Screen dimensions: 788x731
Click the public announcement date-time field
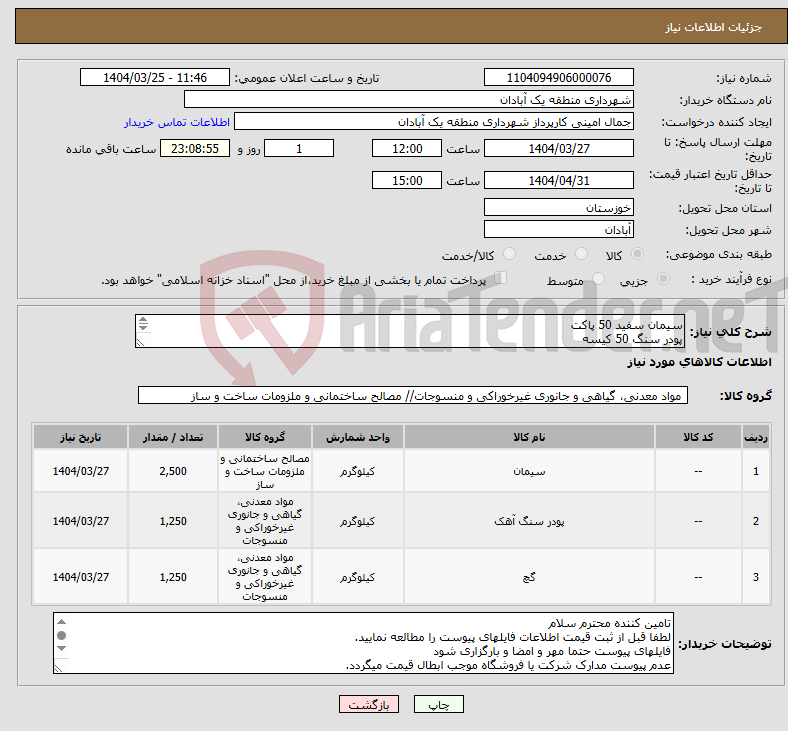155,77
